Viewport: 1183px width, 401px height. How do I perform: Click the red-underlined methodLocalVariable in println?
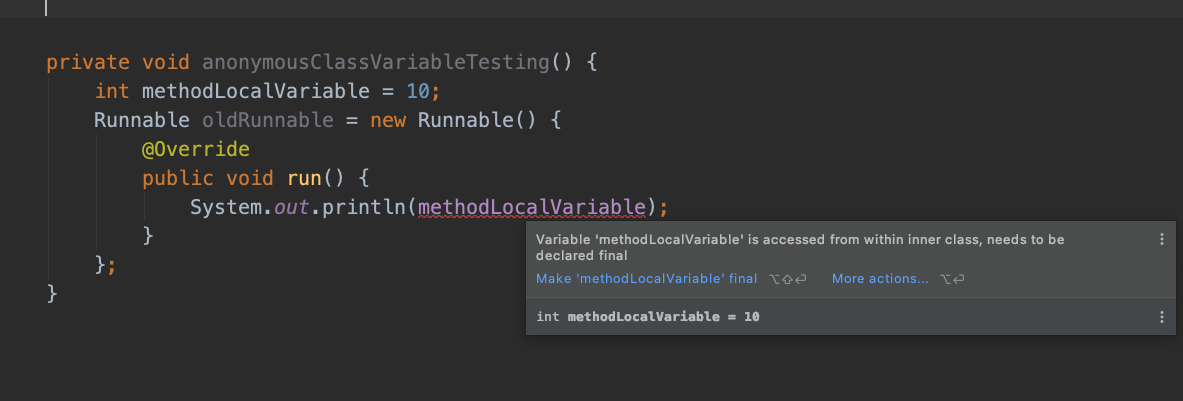coord(533,207)
